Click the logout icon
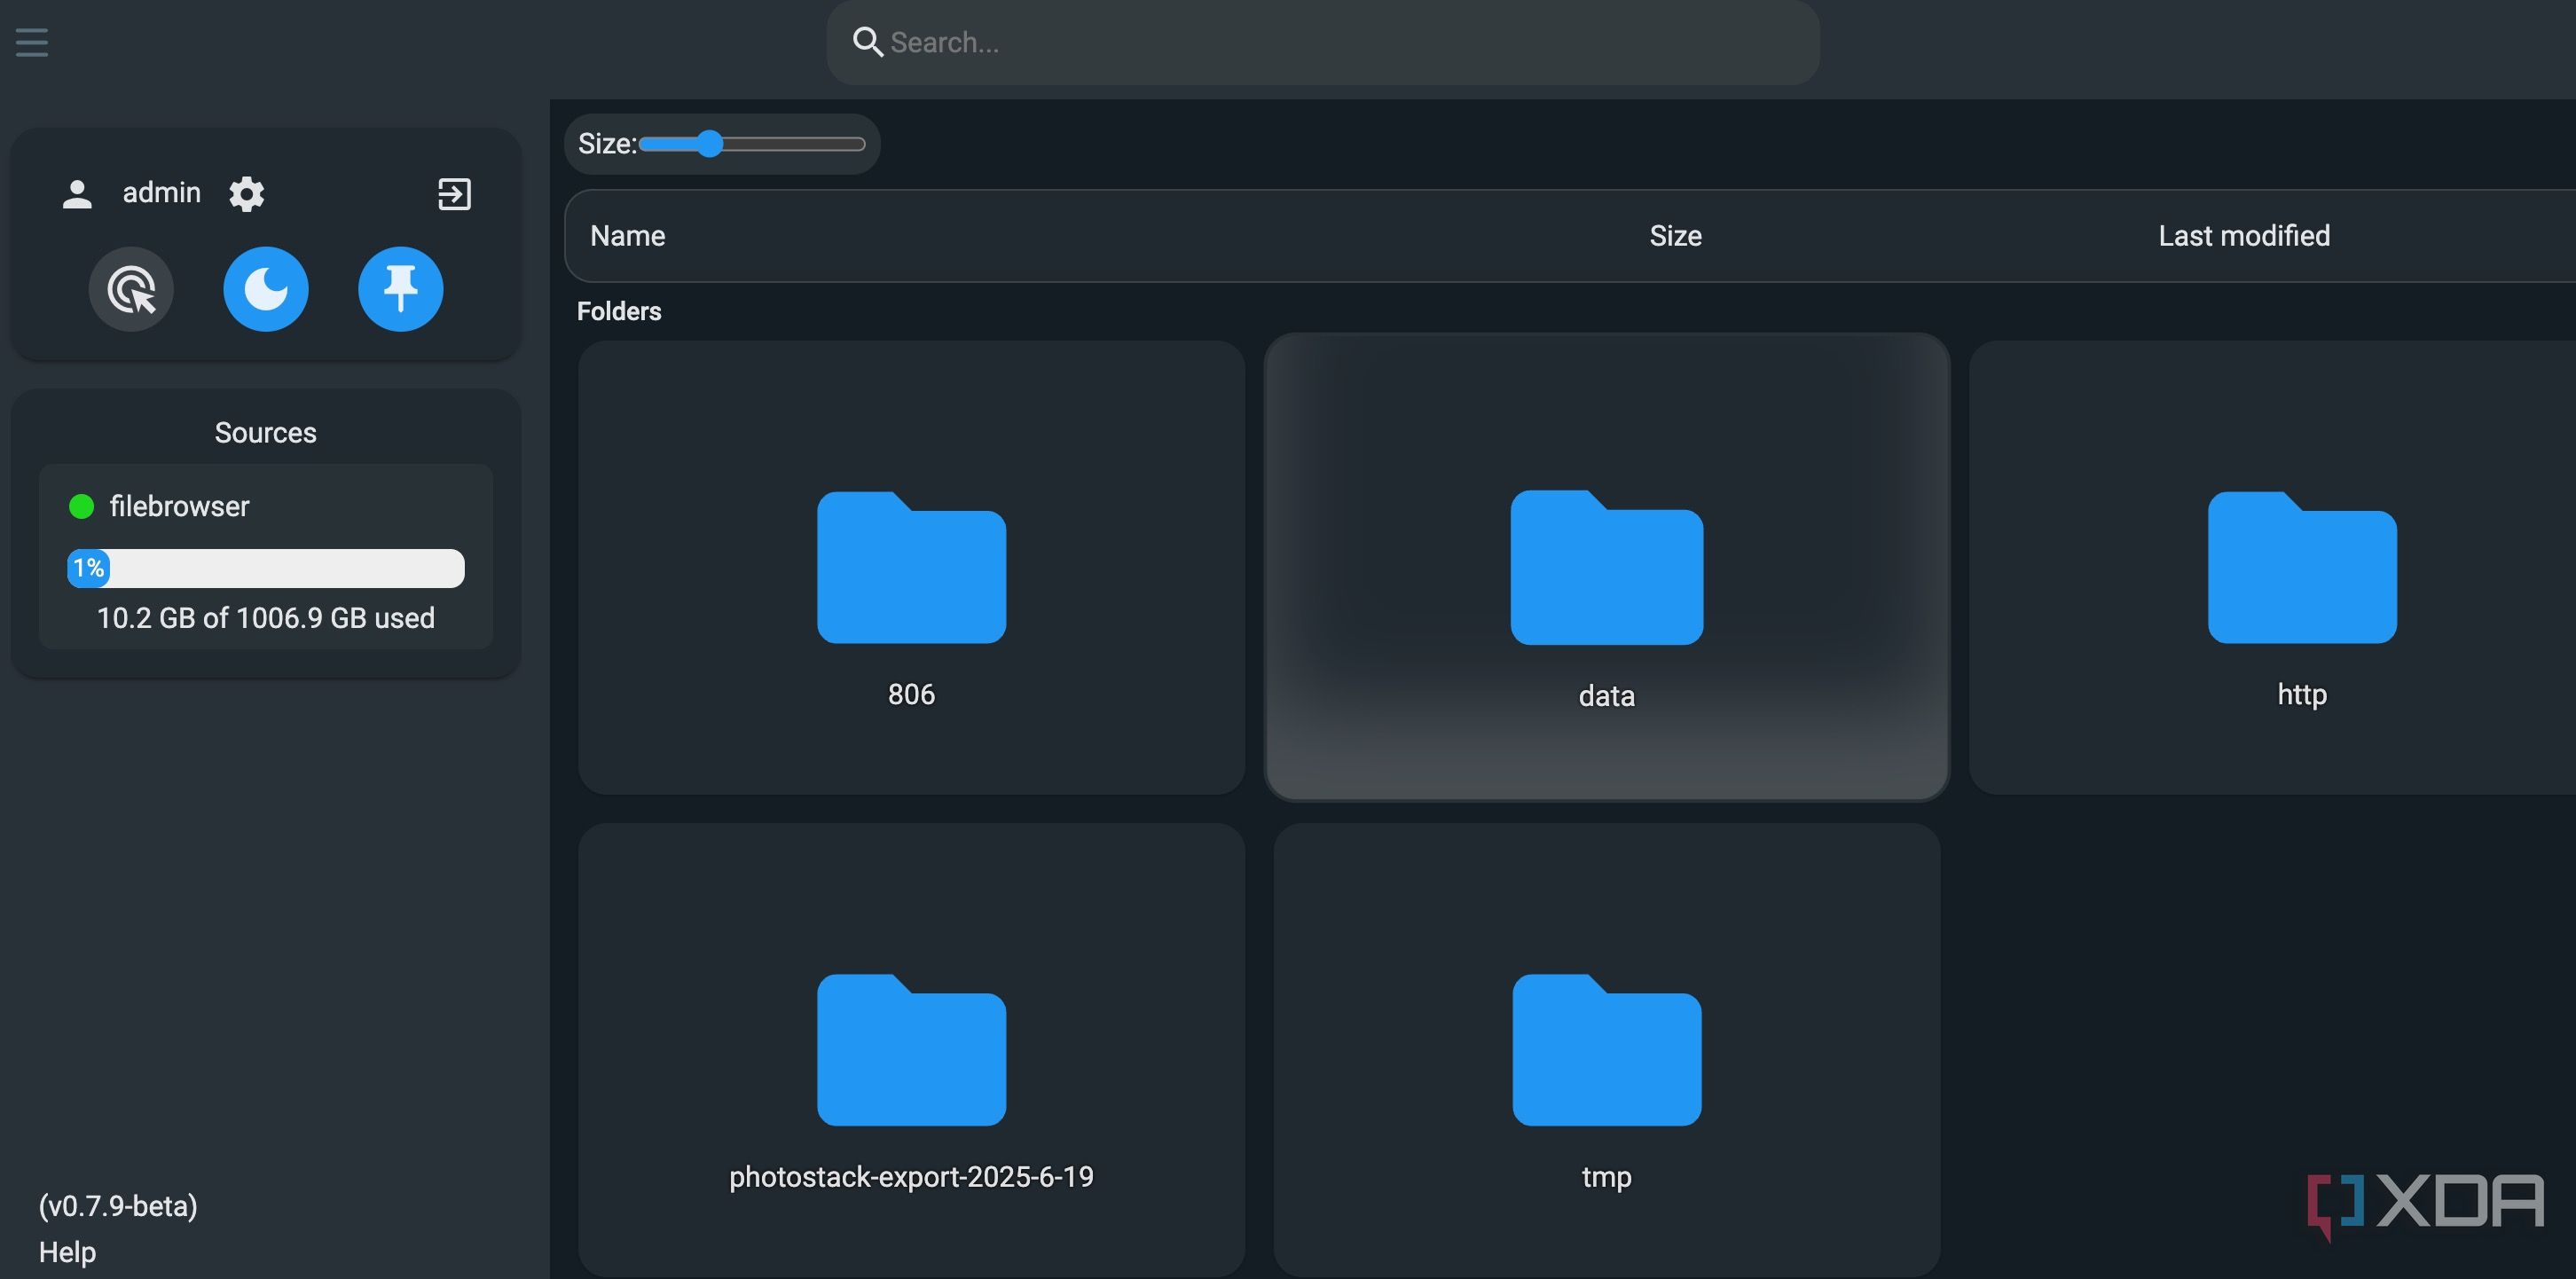Image resolution: width=2576 pixels, height=1279 pixels. pyautogui.click(x=454, y=193)
